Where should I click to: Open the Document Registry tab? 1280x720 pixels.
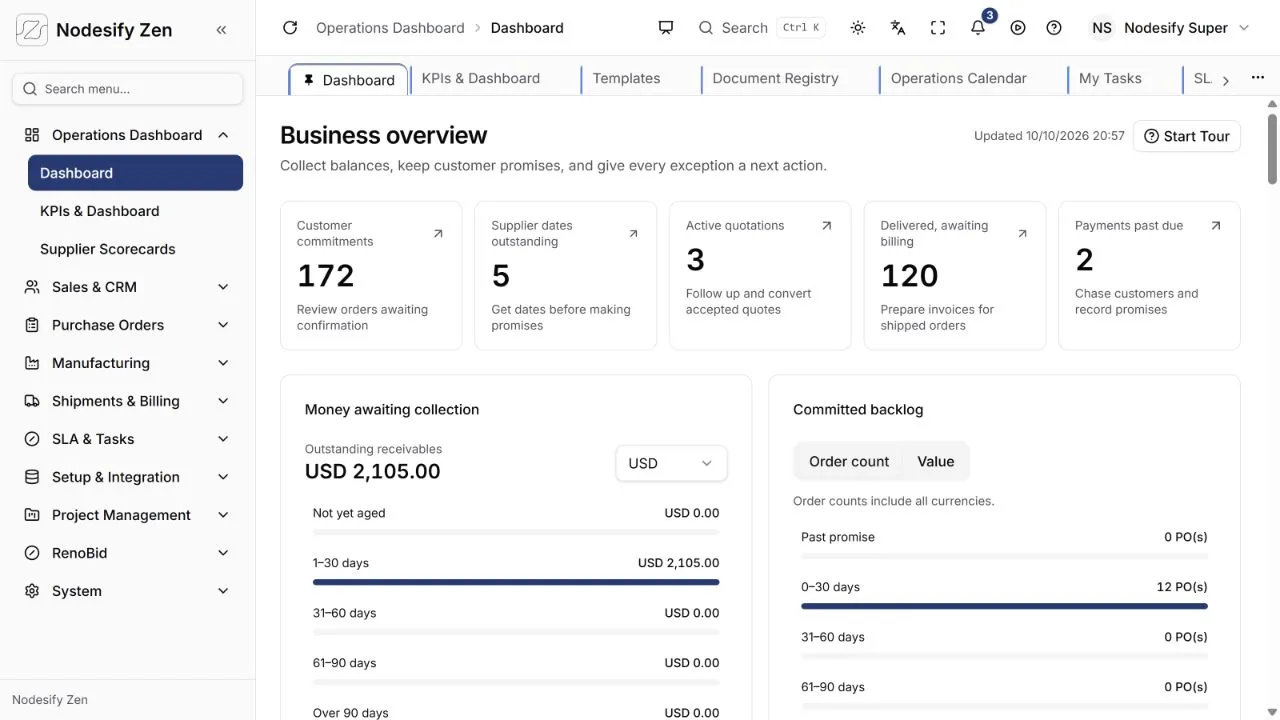(776, 78)
